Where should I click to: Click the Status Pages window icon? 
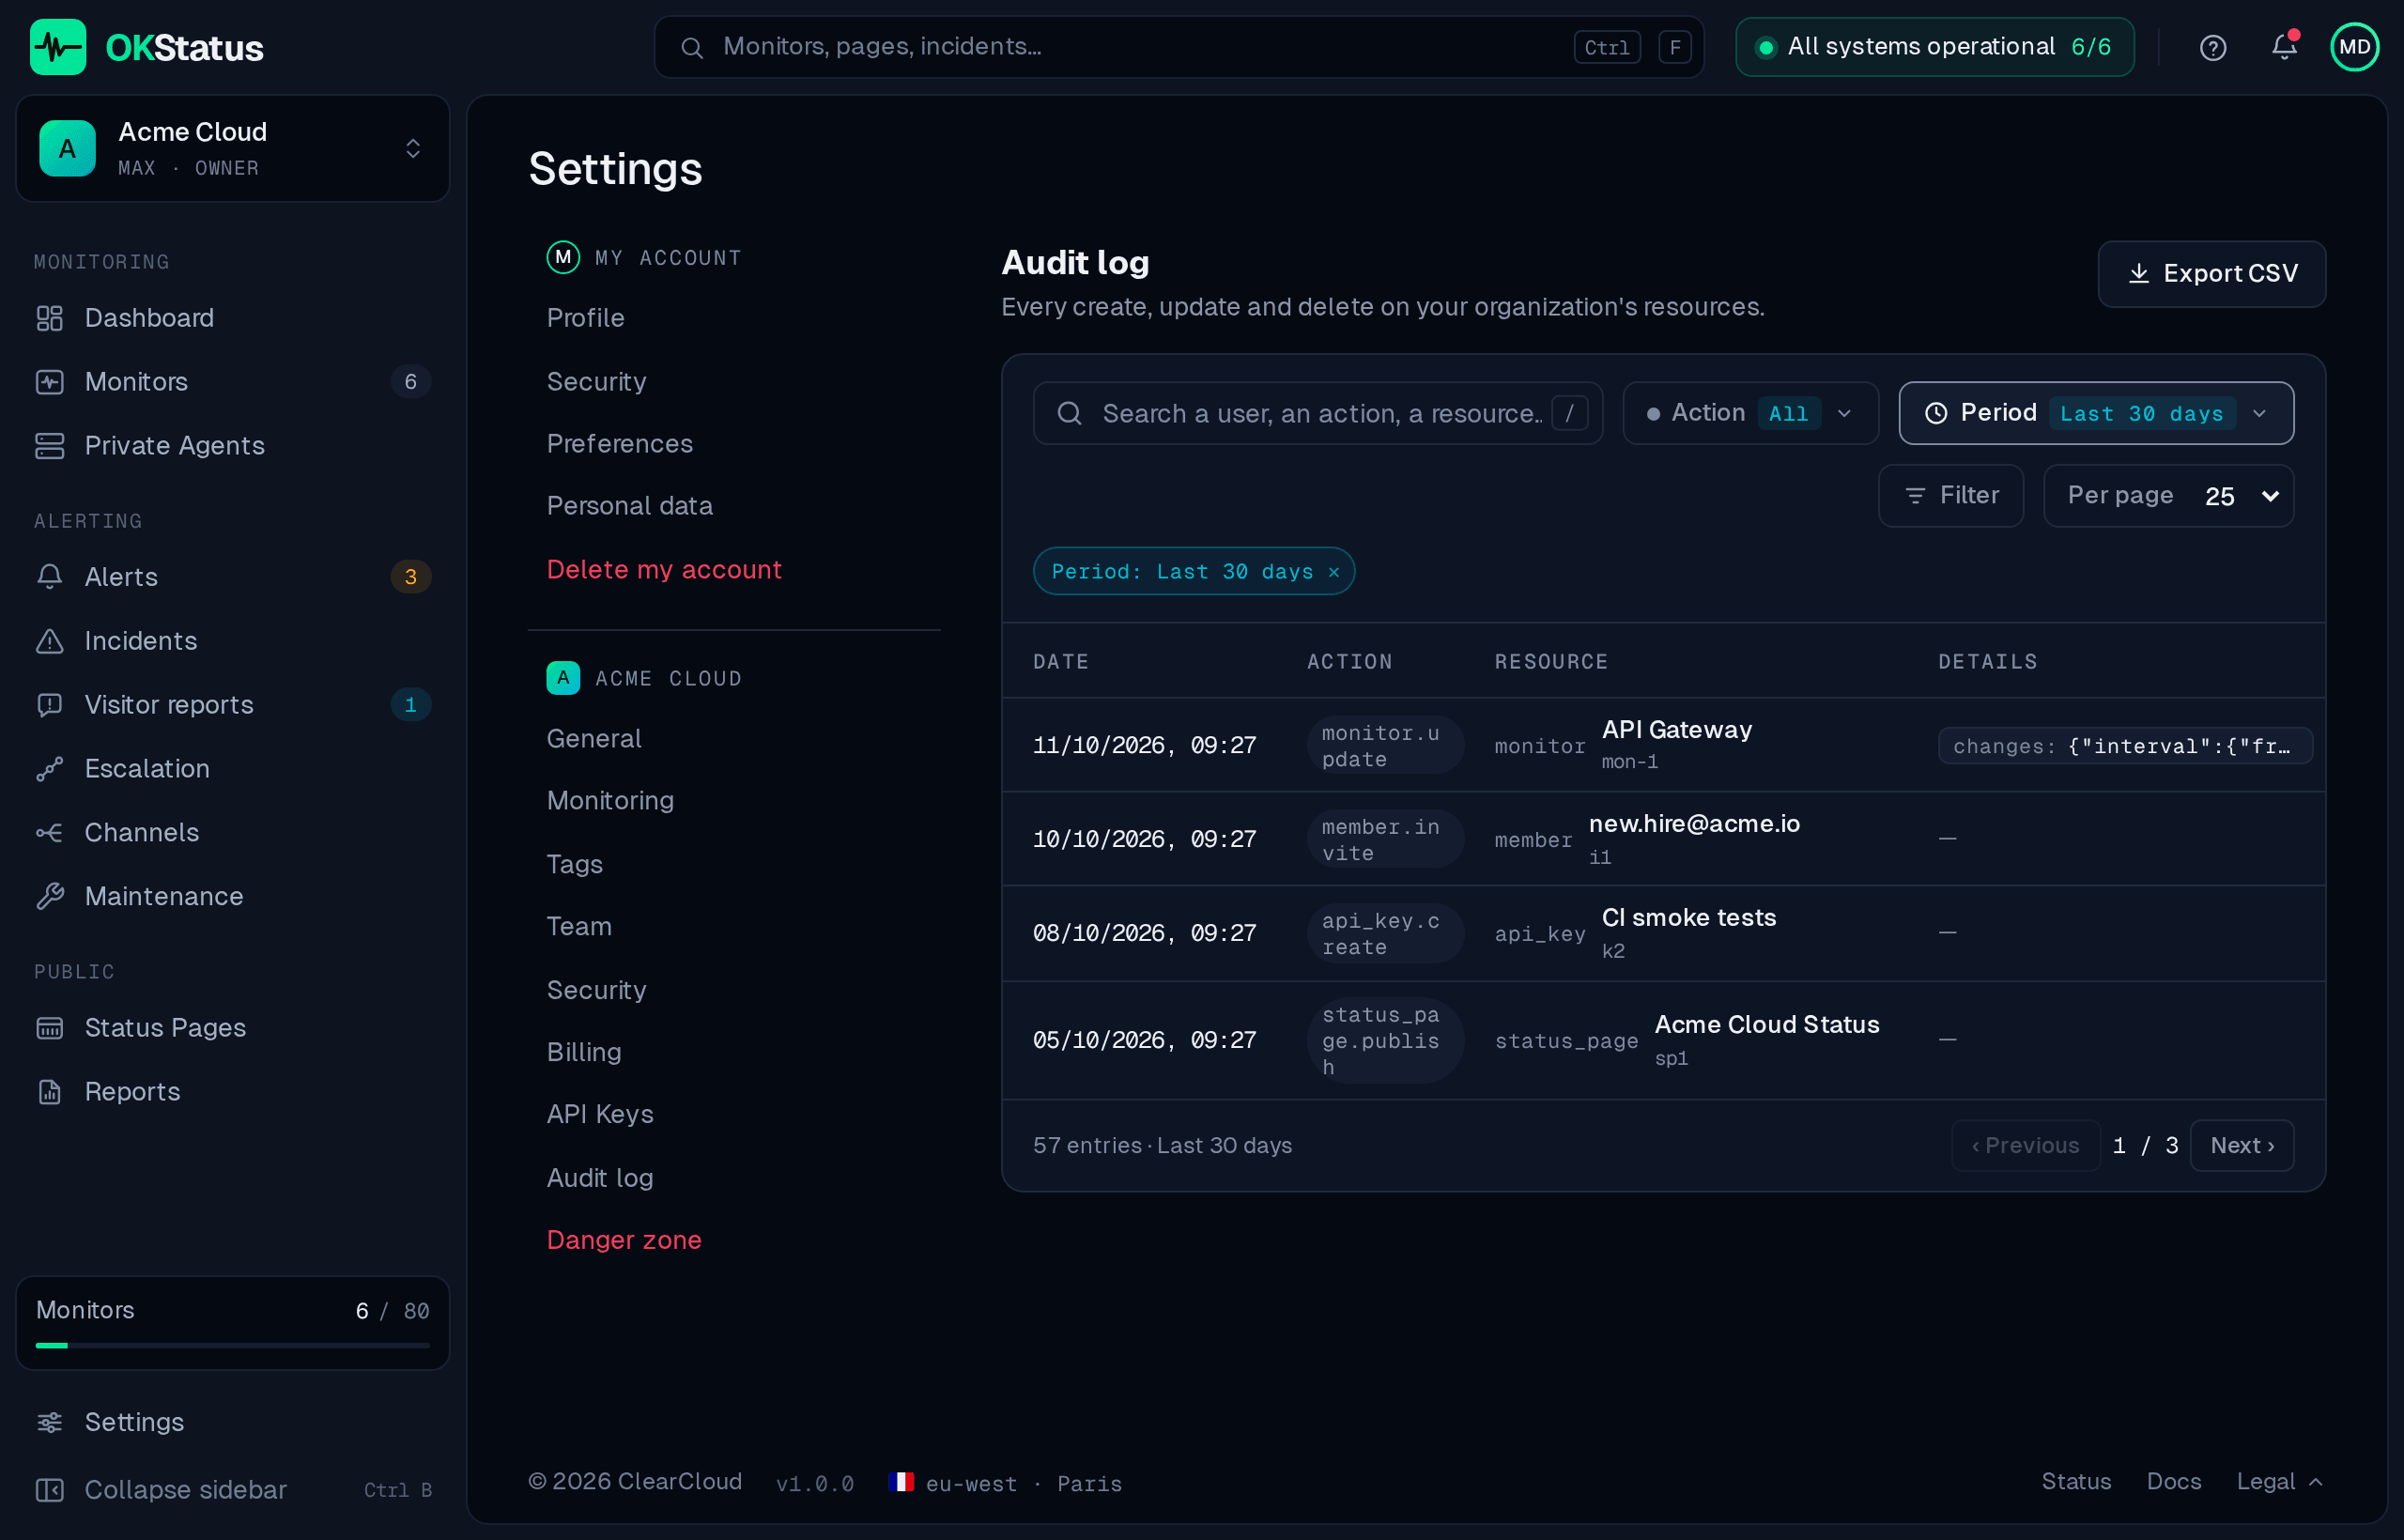click(49, 1028)
